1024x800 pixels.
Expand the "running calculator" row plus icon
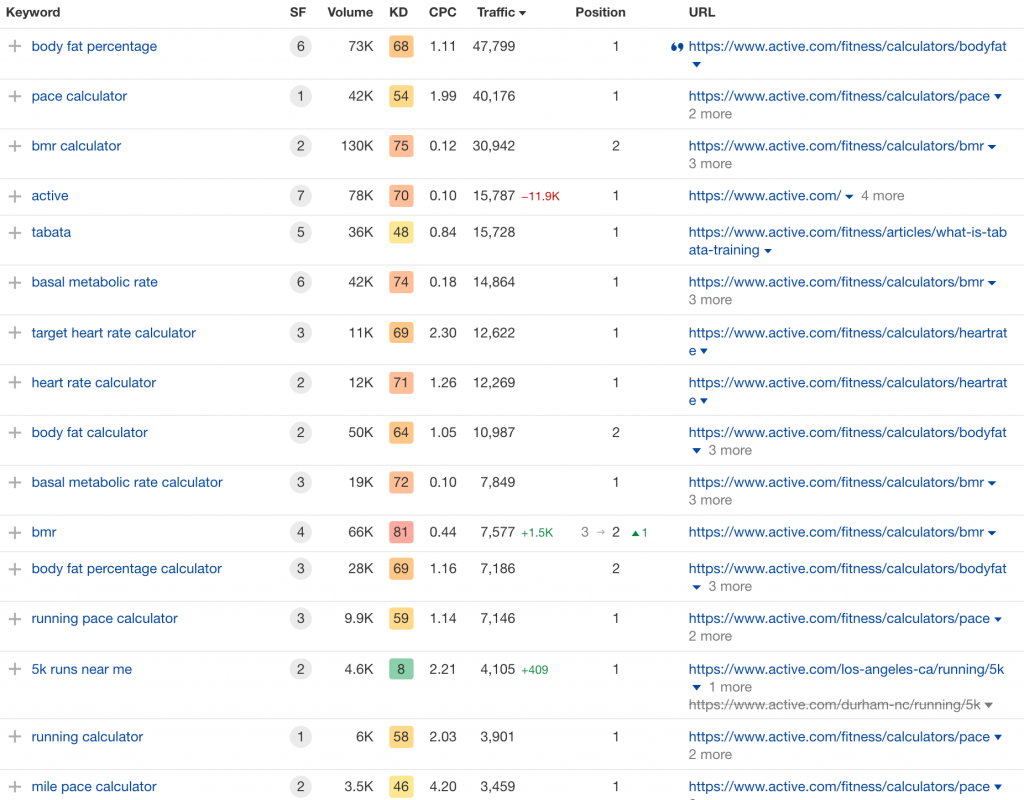tap(14, 737)
